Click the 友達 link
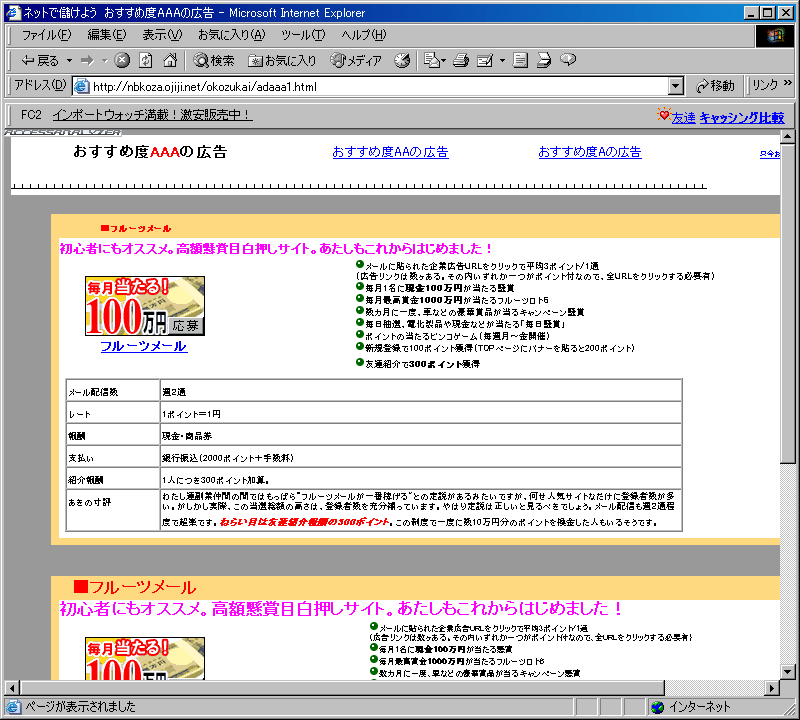The height and width of the screenshot is (720, 800). point(683,118)
